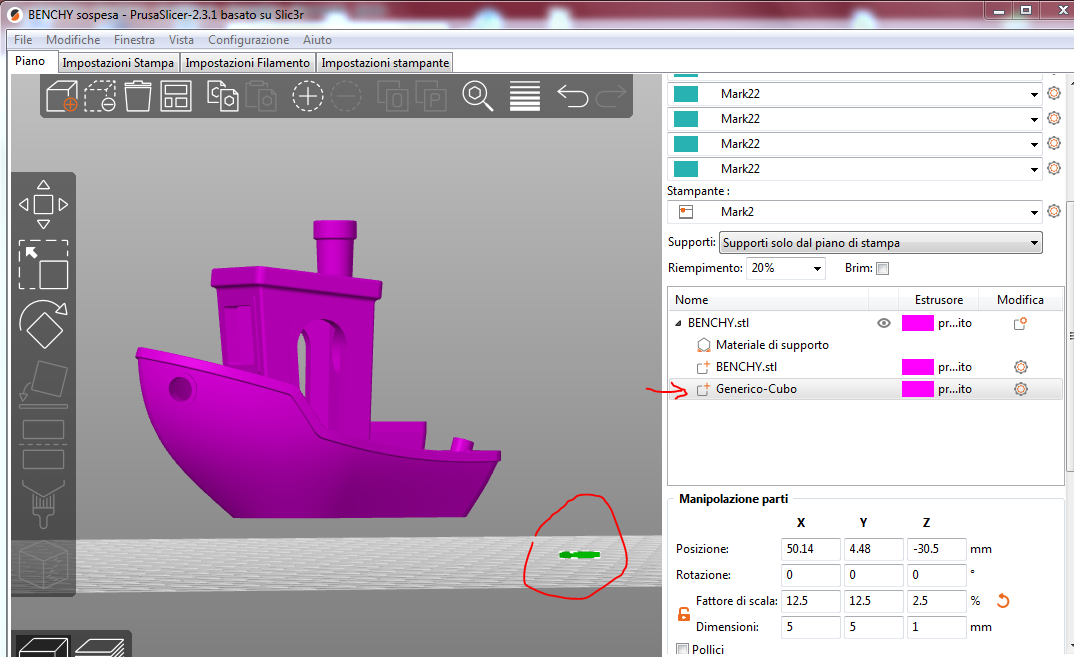1074x657 pixels.
Task: Reset scale with the orange arrow
Action: pyautogui.click(x=1003, y=601)
